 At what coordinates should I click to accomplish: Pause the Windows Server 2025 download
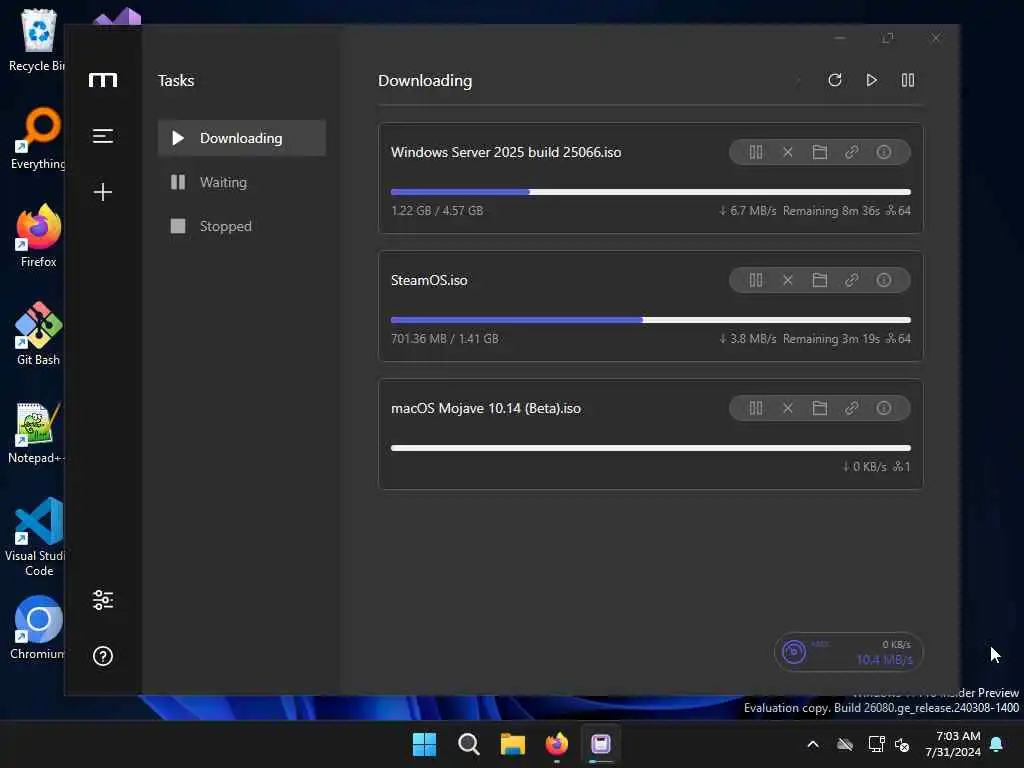(x=756, y=152)
